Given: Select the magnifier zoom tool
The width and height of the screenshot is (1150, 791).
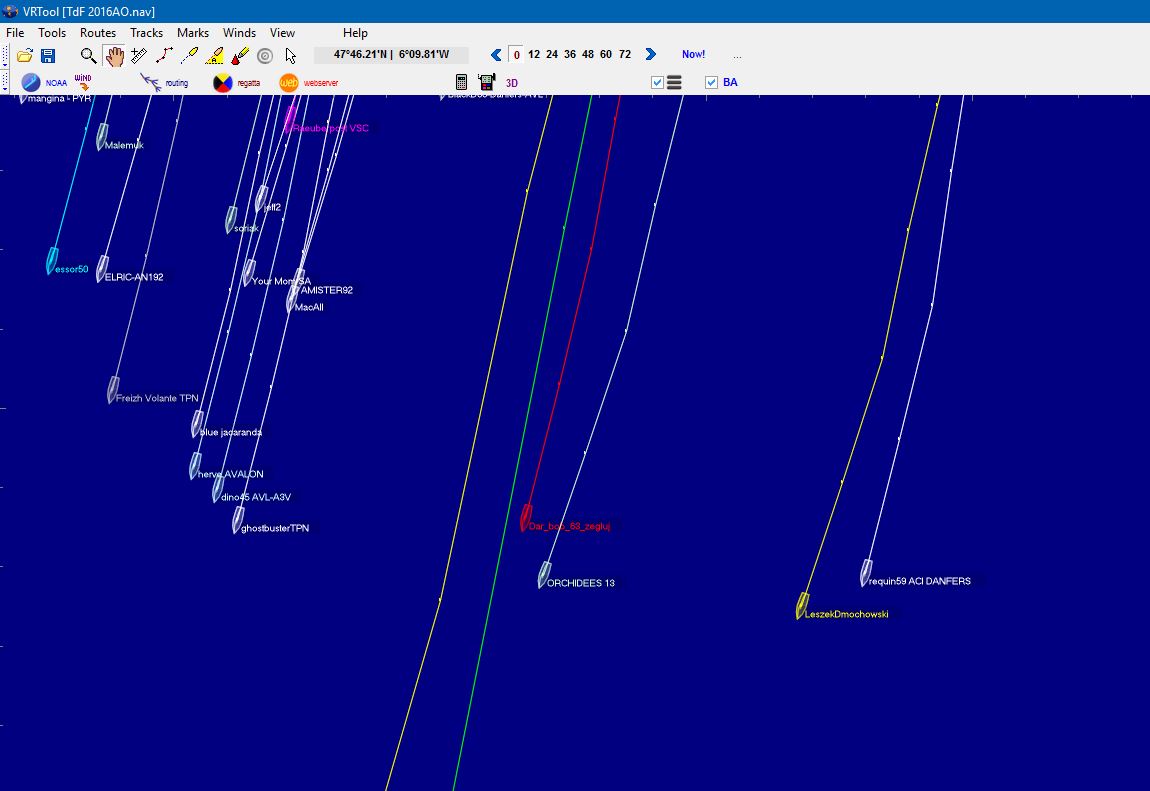Looking at the screenshot, I should pos(88,55).
